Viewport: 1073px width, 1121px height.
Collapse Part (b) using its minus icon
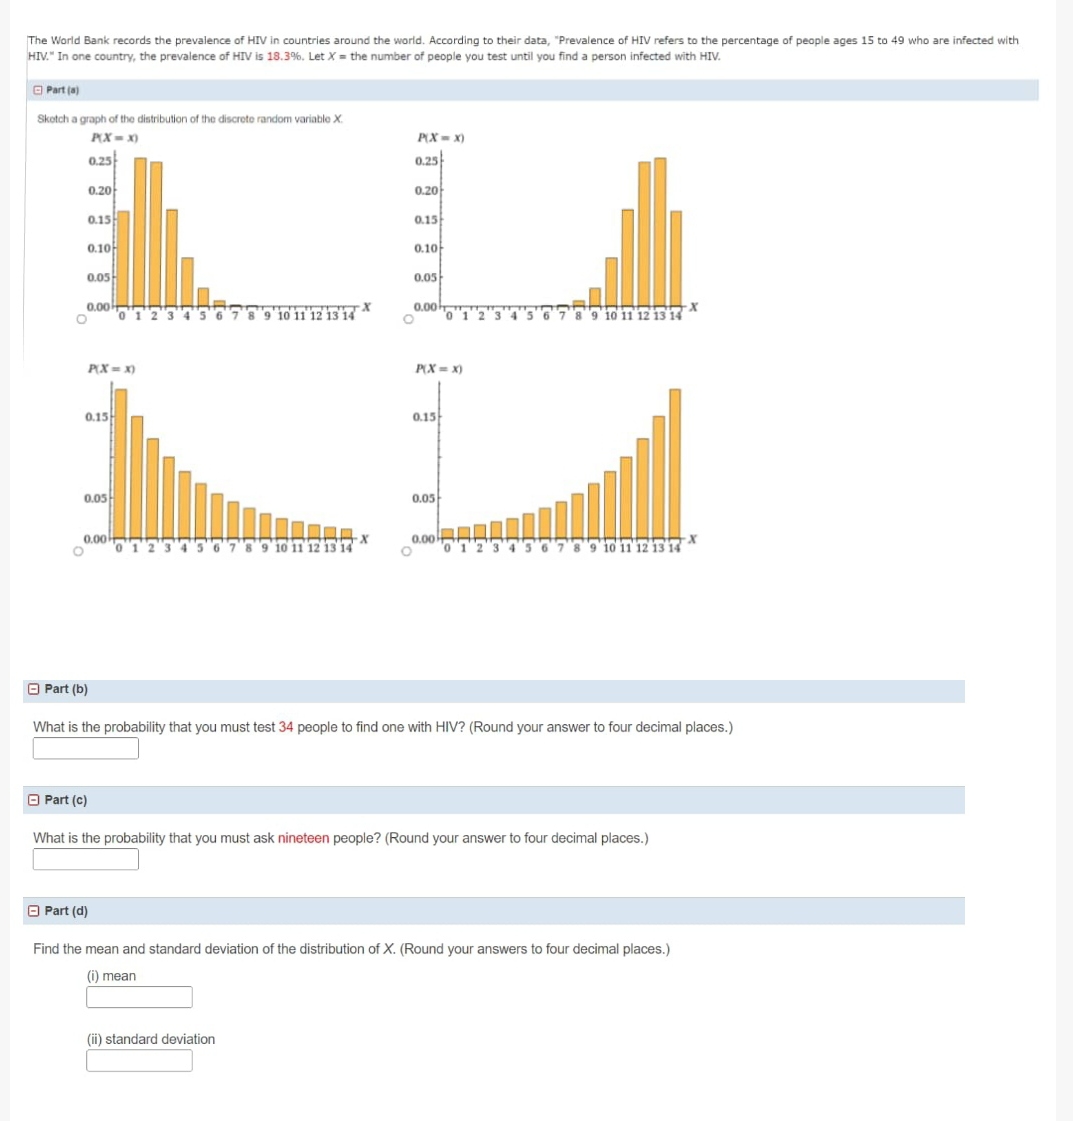point(33,689)
